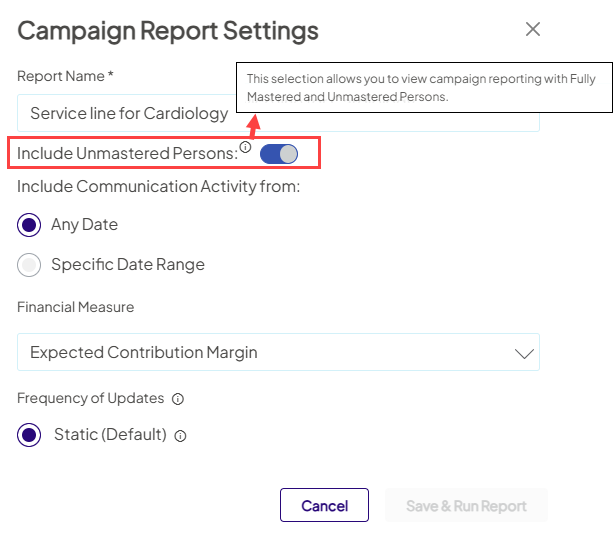Click info icon next to Frequency of Updates
This screenshot has width=613, height=533.
tap(178, 399)
